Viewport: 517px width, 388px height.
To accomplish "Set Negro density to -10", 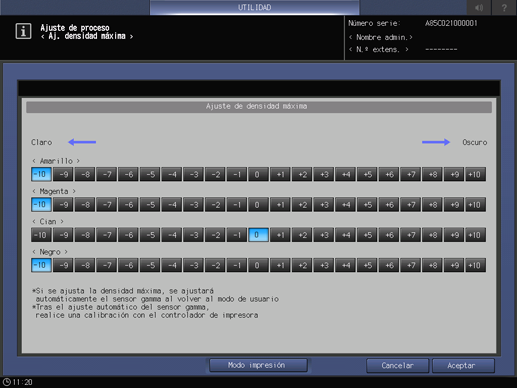I will (41, 265).
